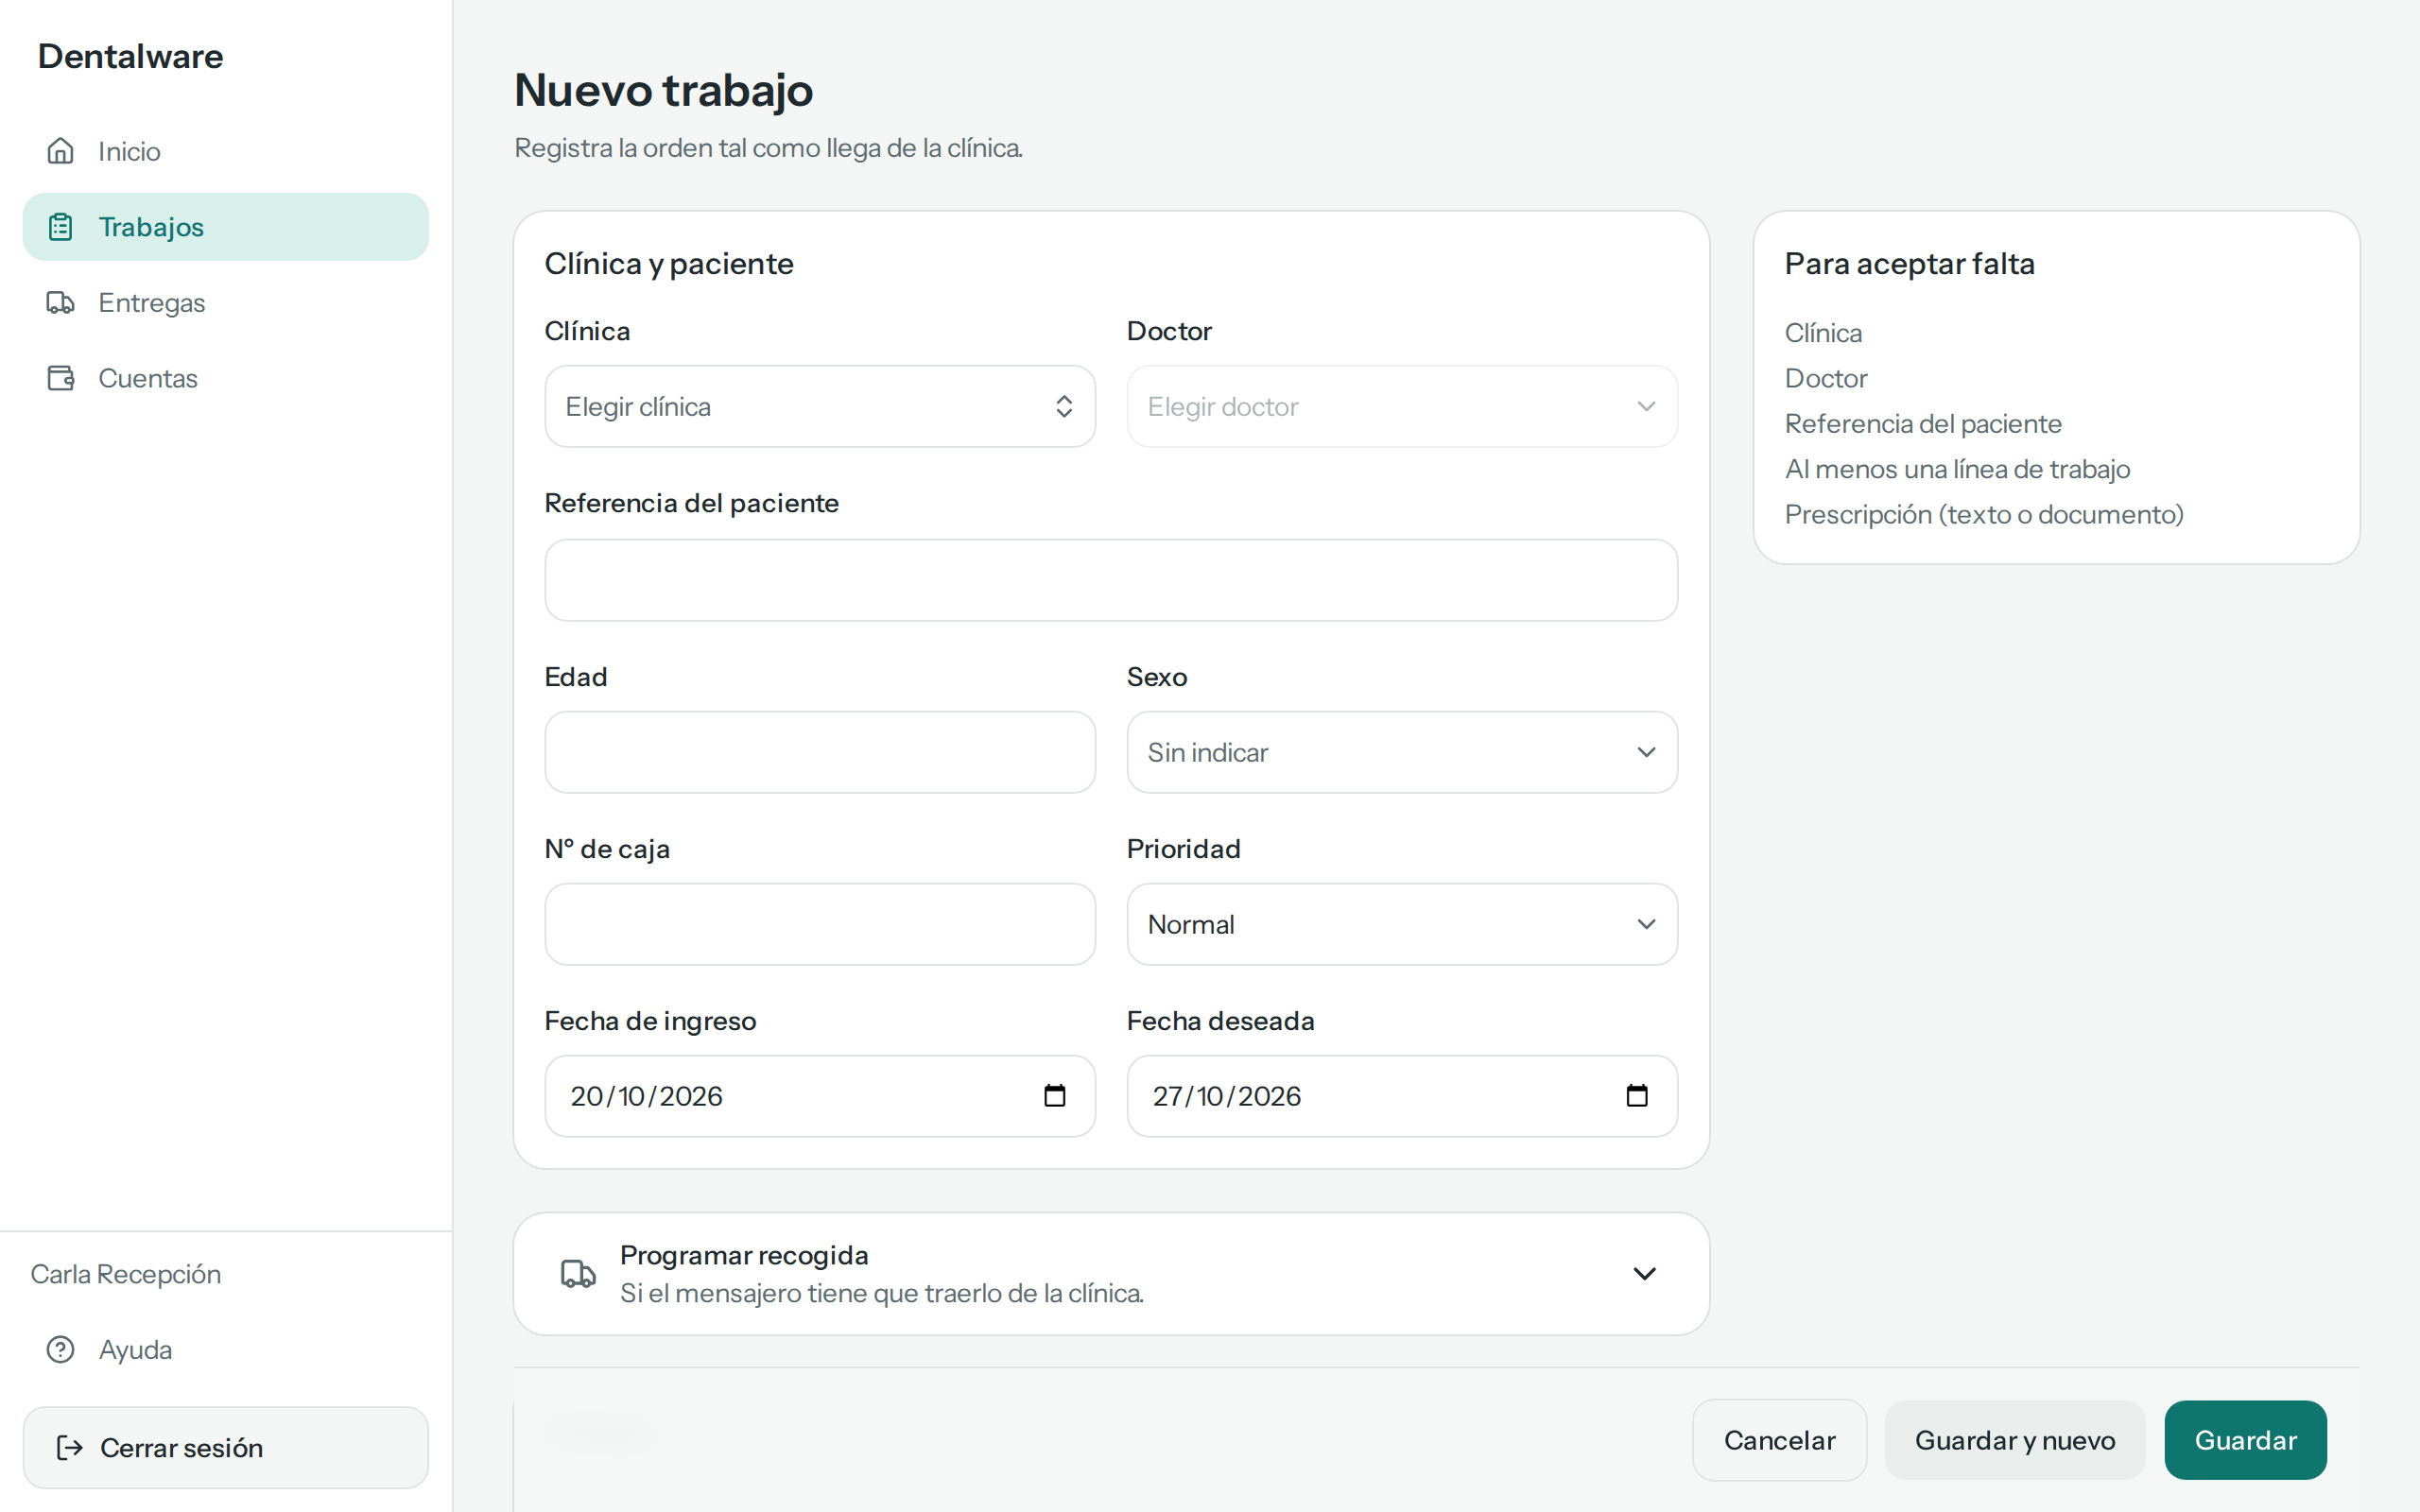Open the Elegir doctor dropdown

tap(1402, 406)
